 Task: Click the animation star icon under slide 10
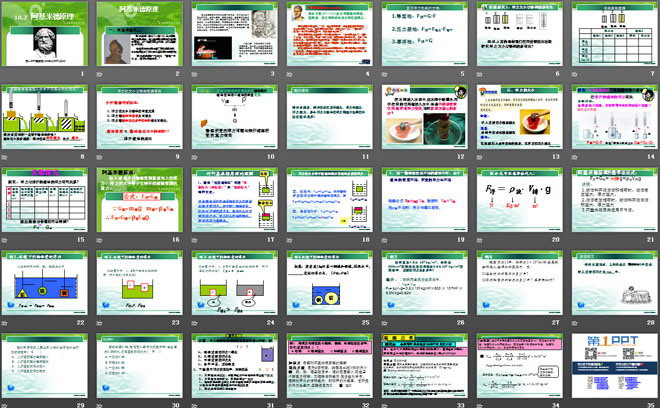click(x=195, y=157)
